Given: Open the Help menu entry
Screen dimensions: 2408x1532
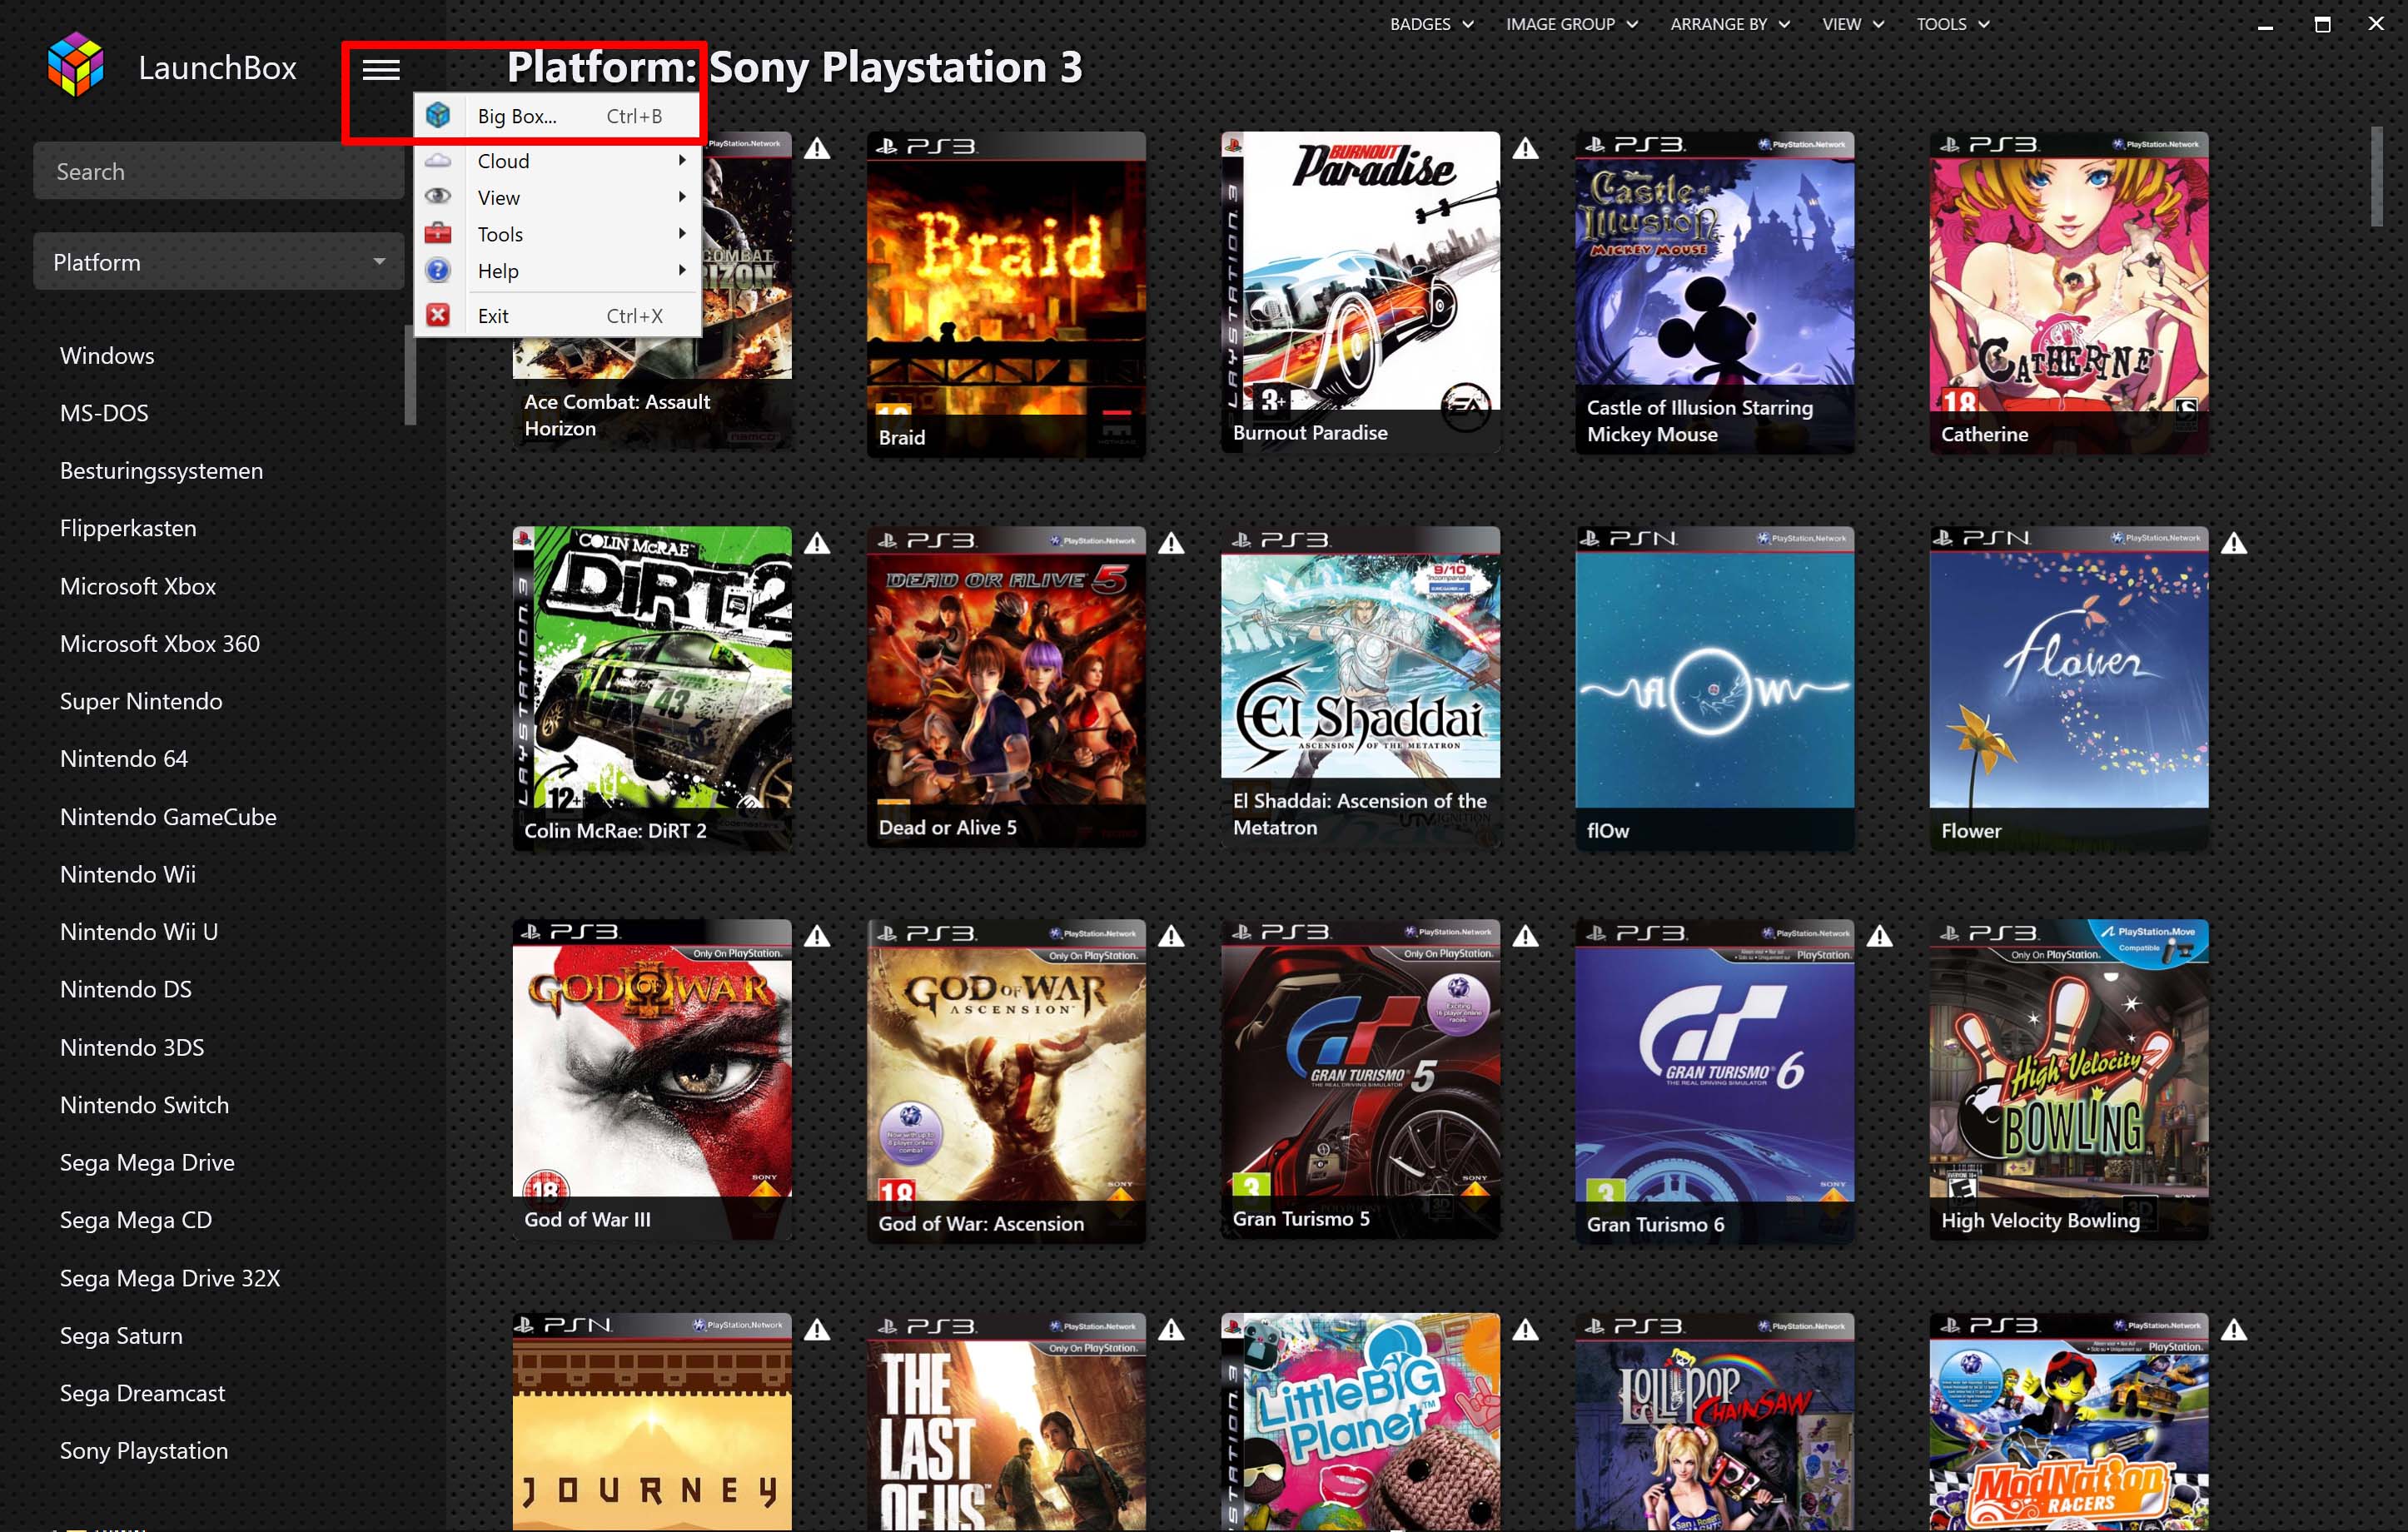Looking at the screenshot, I should click(x=558, y=271).
